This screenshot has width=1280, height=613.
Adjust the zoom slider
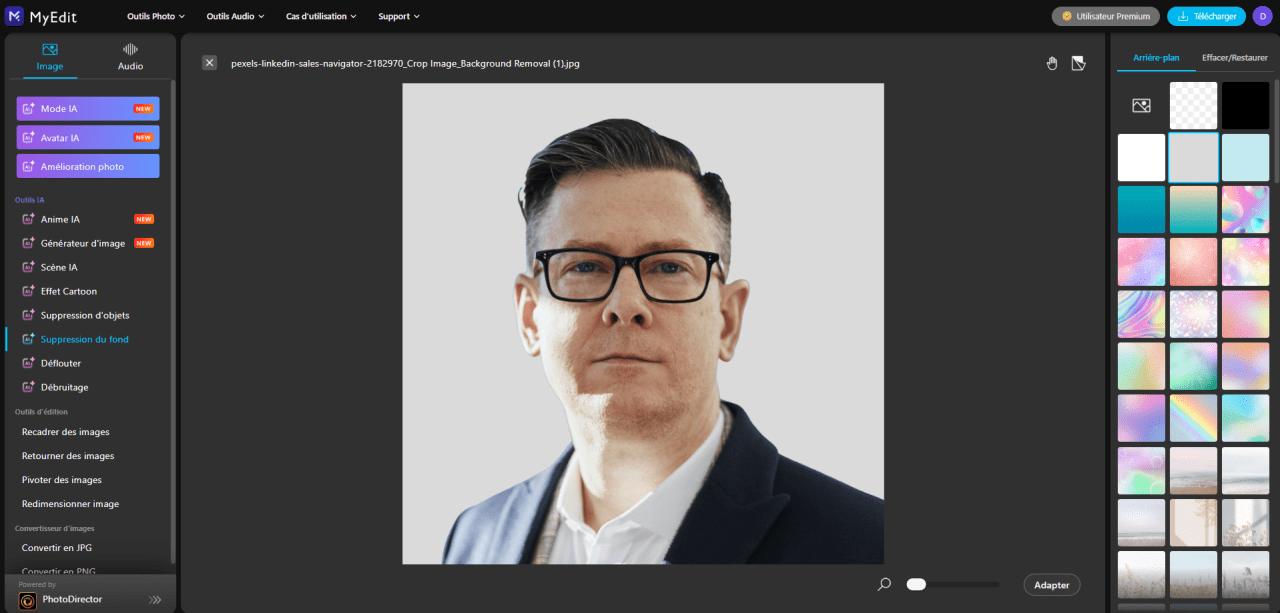pyautogui.click(x=915, y=584)
